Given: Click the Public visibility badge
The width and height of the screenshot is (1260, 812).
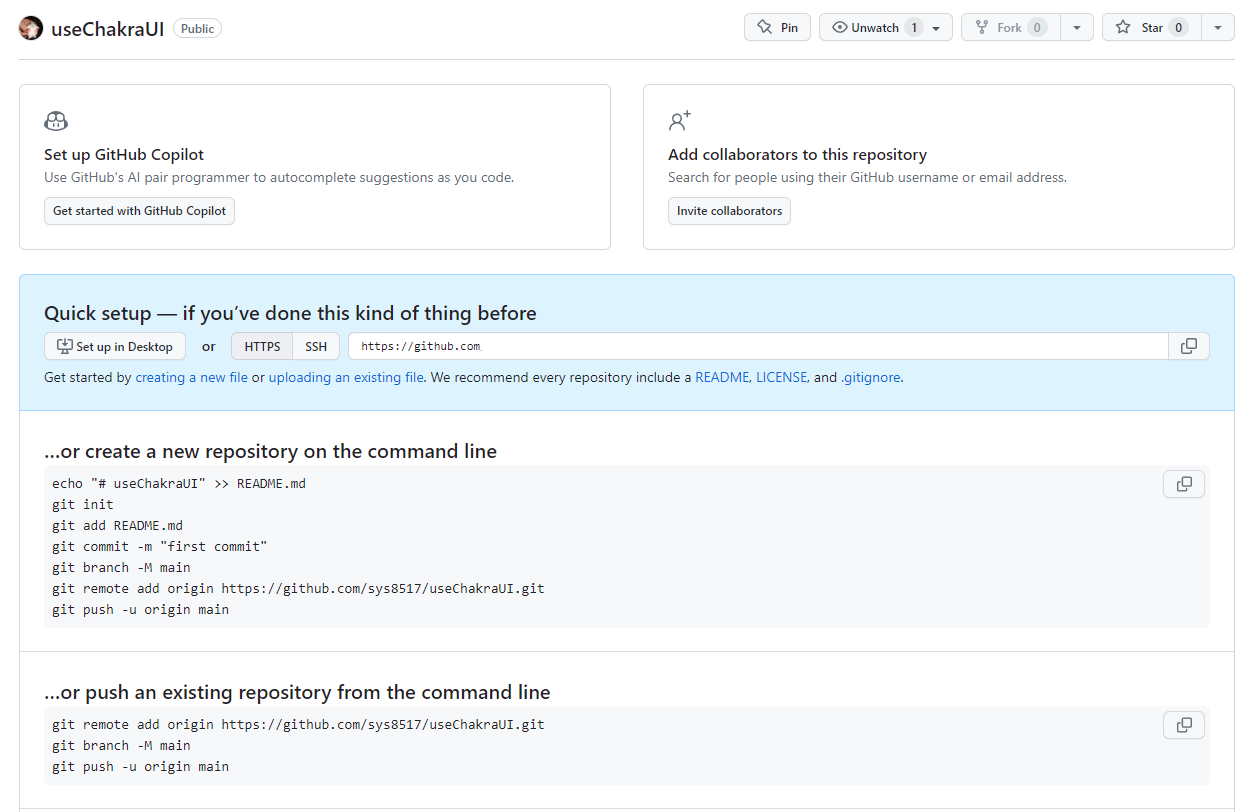Looking at the screenshot, I should pos(197,29).
